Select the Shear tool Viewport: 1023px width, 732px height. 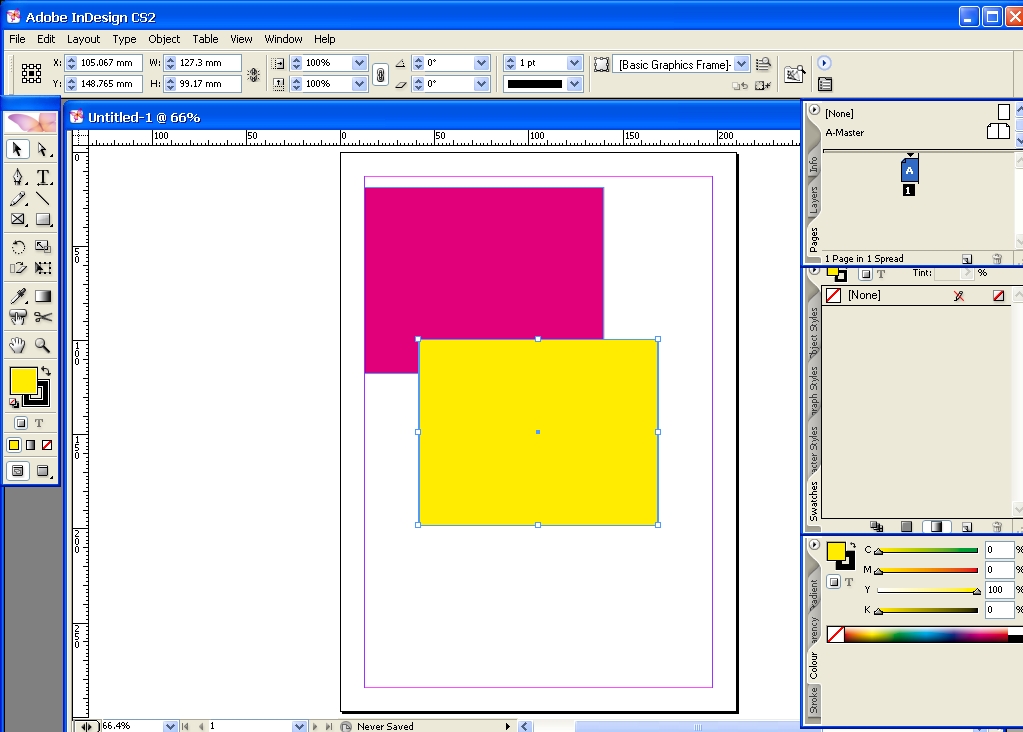(18, 267)
